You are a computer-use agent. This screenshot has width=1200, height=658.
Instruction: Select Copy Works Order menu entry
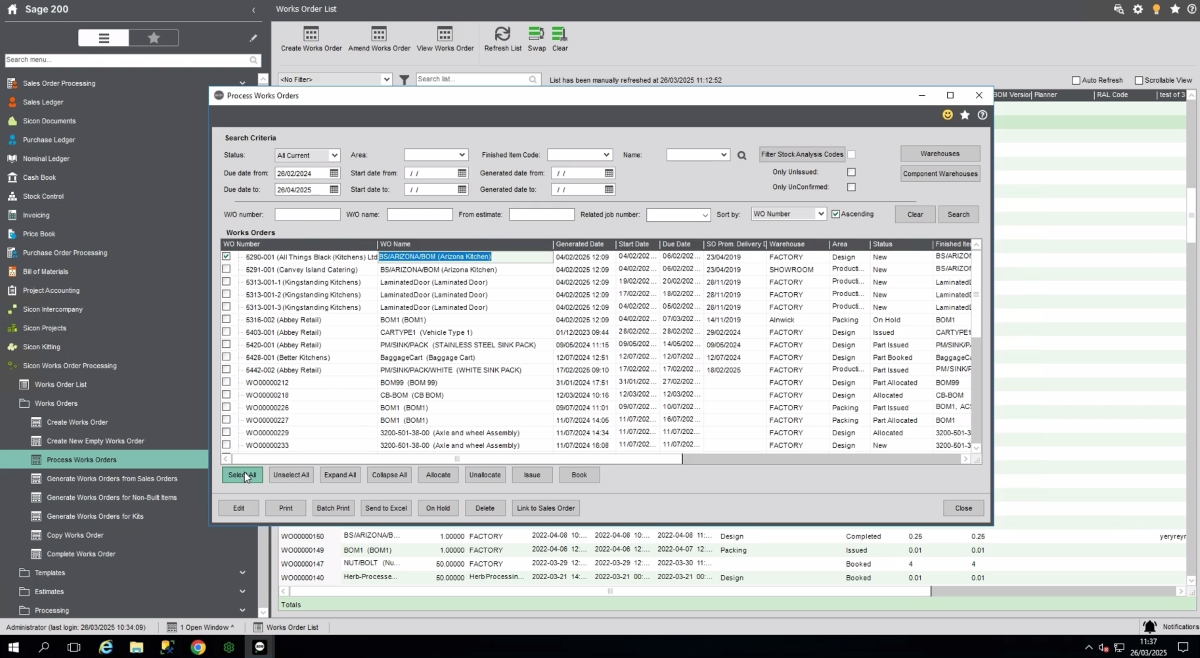tap(75, 535)
